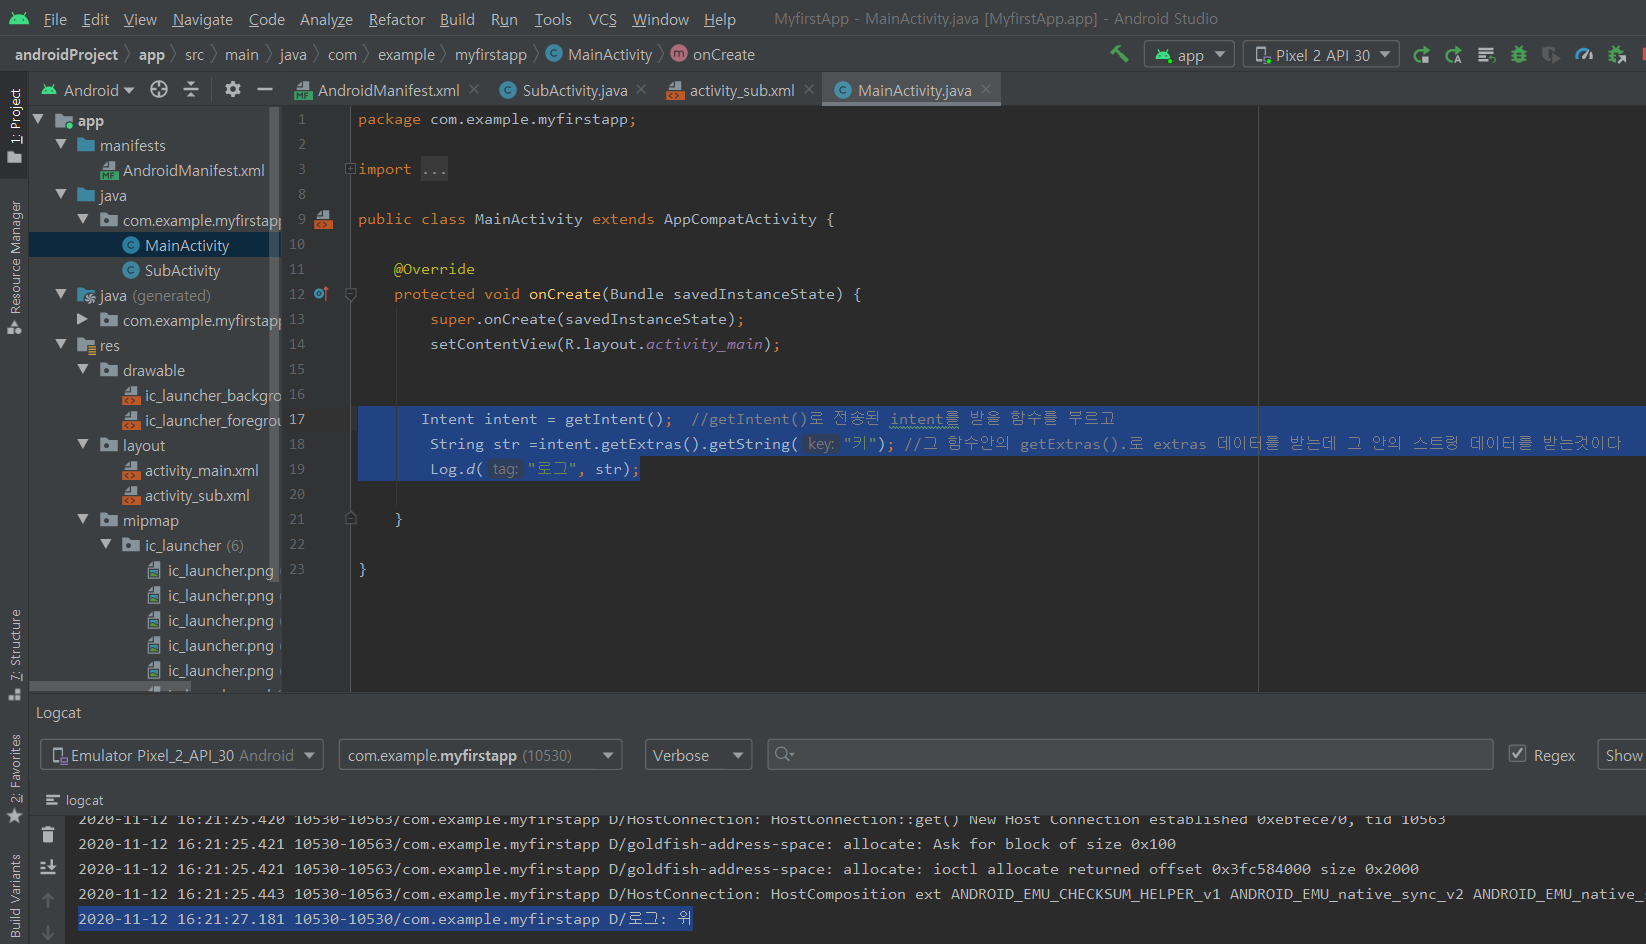Viewport: 1646px width, 944px height.
Task: Collapse the manifests folder
Action: click(61, 145)
